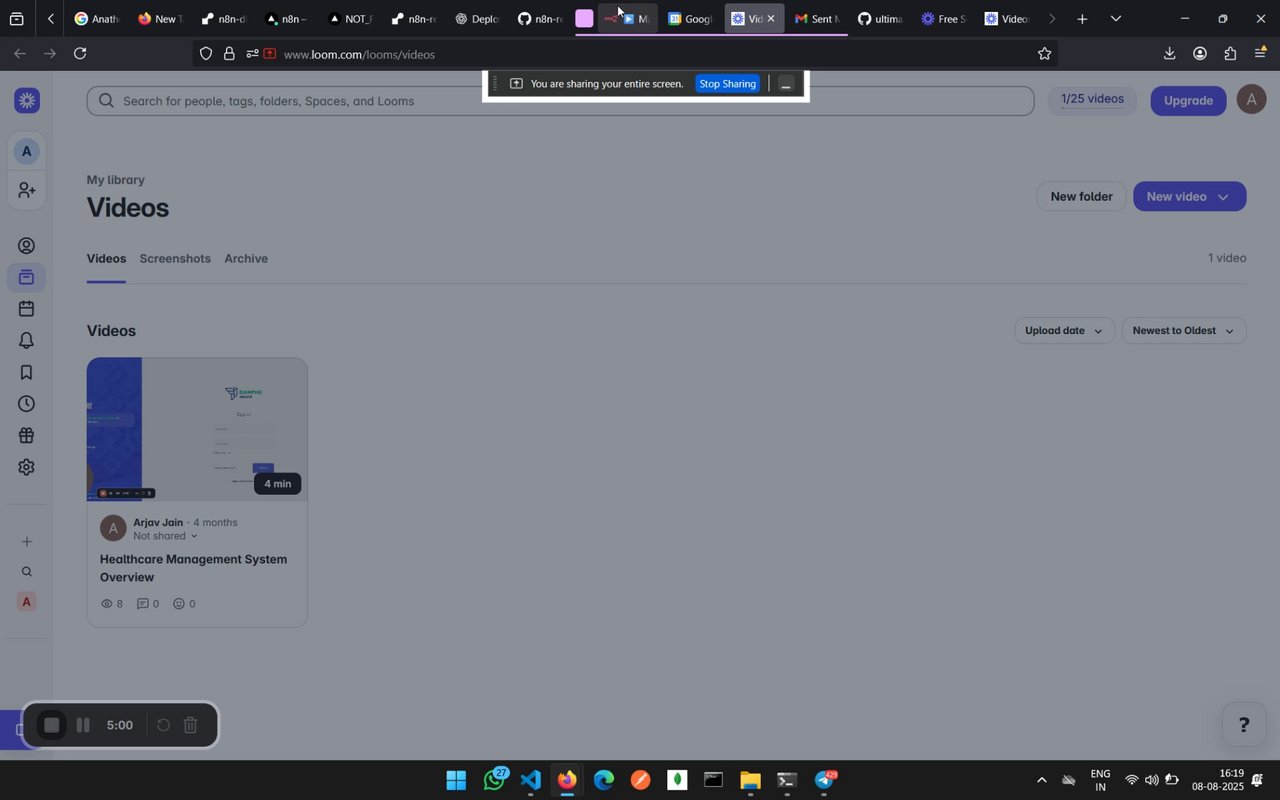
Task: Open the History clock icon
Action: pyautogui.click(x=27, y=404)
